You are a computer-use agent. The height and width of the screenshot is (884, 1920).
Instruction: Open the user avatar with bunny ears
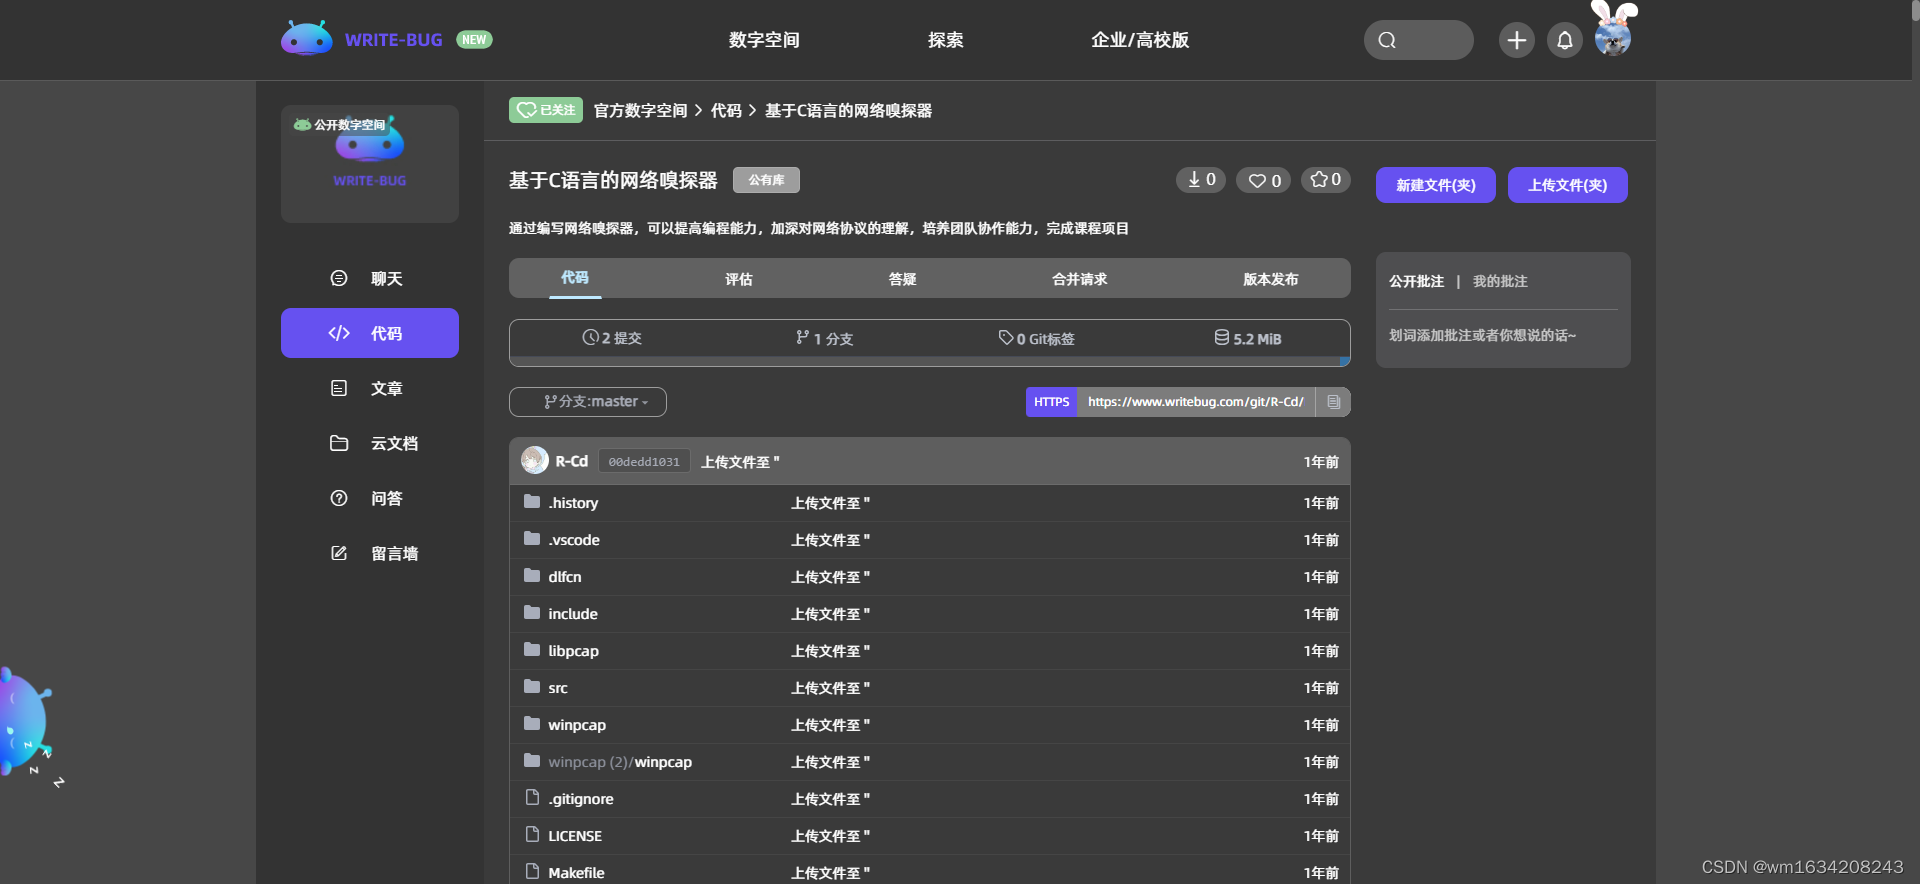pyautogui.click(x=1613, y=30)
